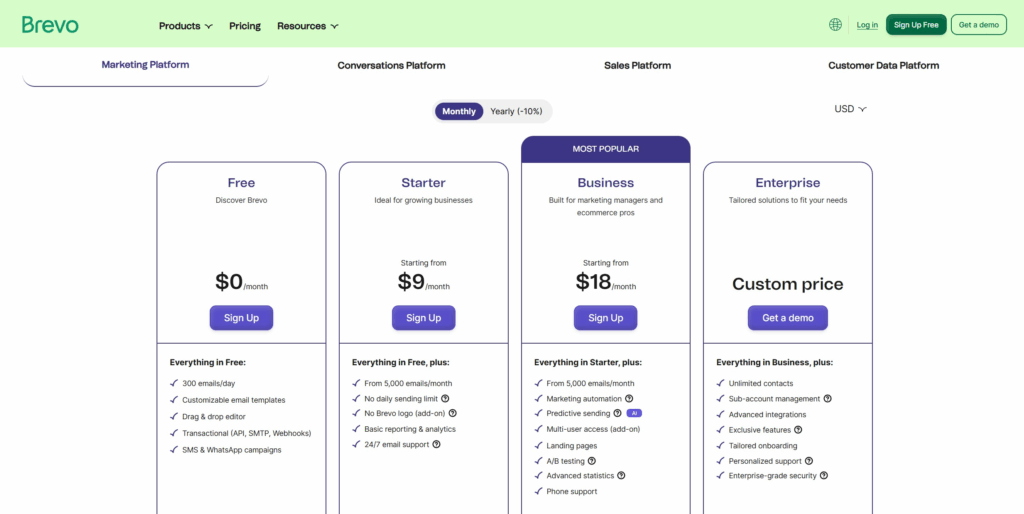Expand the Resources menu
1024x514 pixels.
click(307, 26)
